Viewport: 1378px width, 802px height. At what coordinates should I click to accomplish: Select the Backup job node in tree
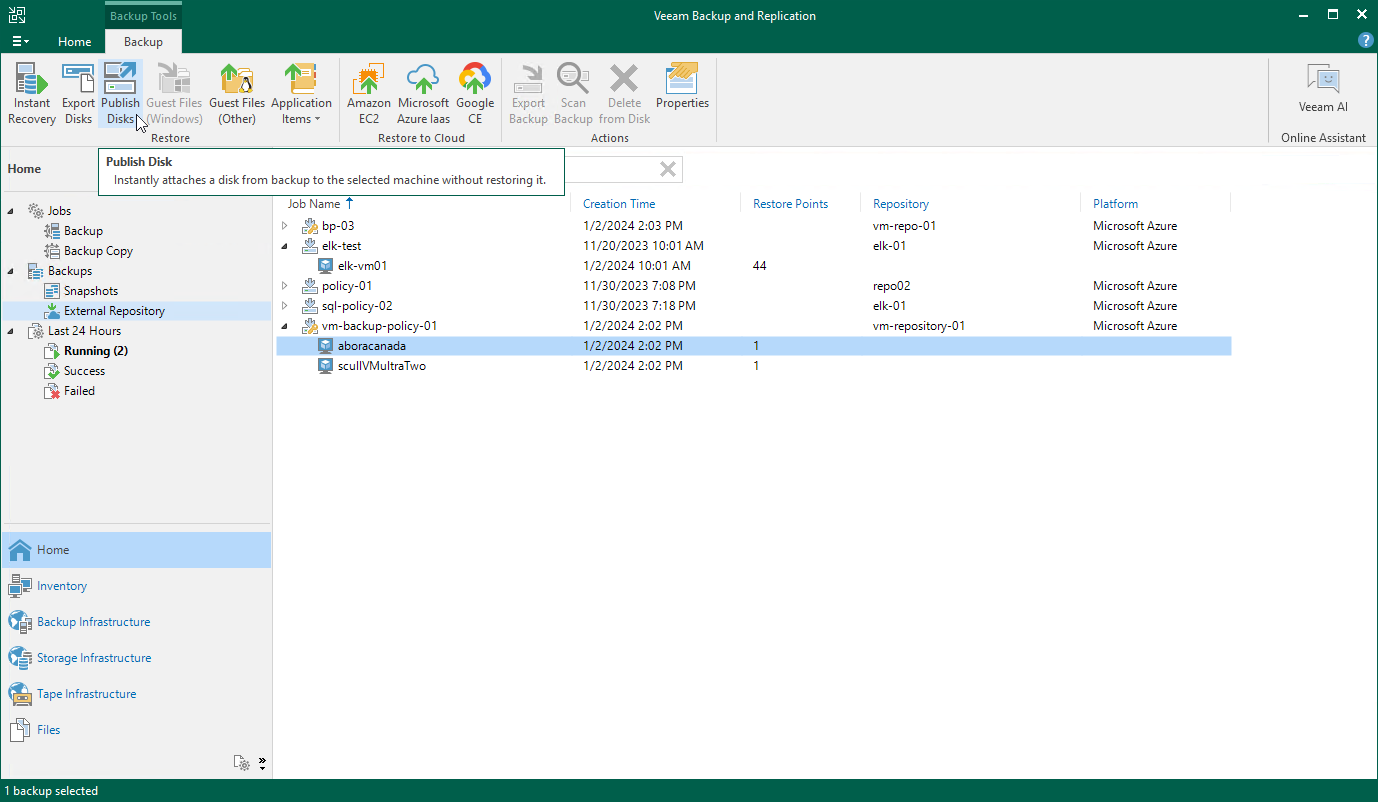point(83,231)
